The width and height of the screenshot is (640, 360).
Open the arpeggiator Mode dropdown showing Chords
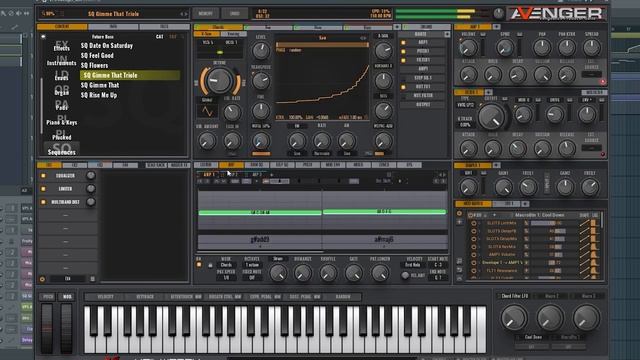[x=226, y=265]
